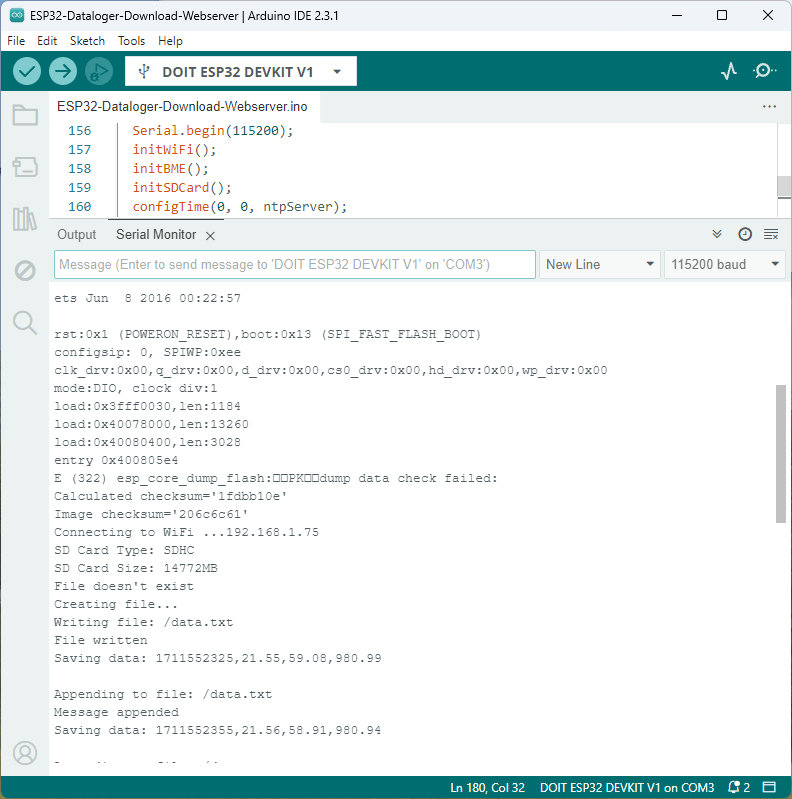Click the configTime(0, 0, ntpServer); line

(x=240, y=206)
